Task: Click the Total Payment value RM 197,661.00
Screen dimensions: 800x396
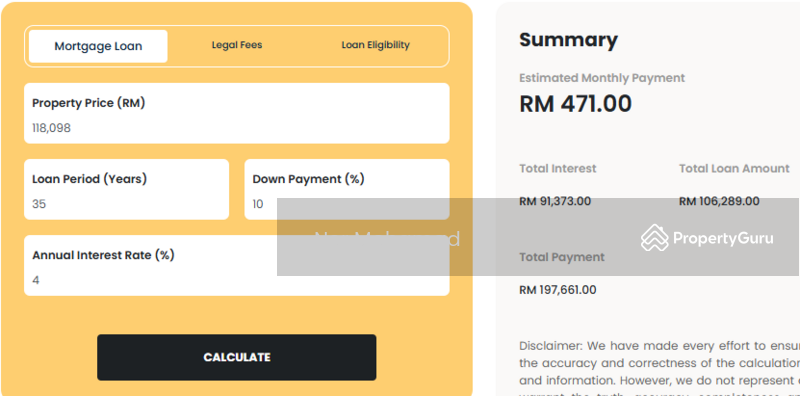Action: 558,290
